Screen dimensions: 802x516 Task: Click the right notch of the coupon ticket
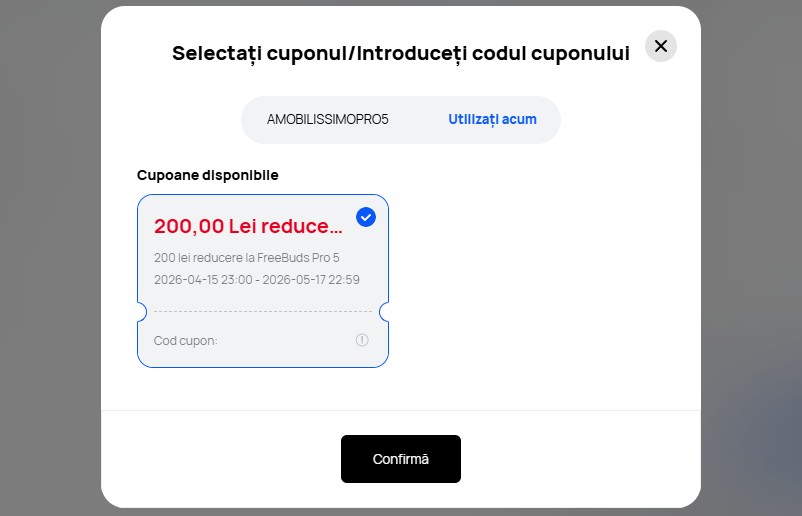point(385,313)
